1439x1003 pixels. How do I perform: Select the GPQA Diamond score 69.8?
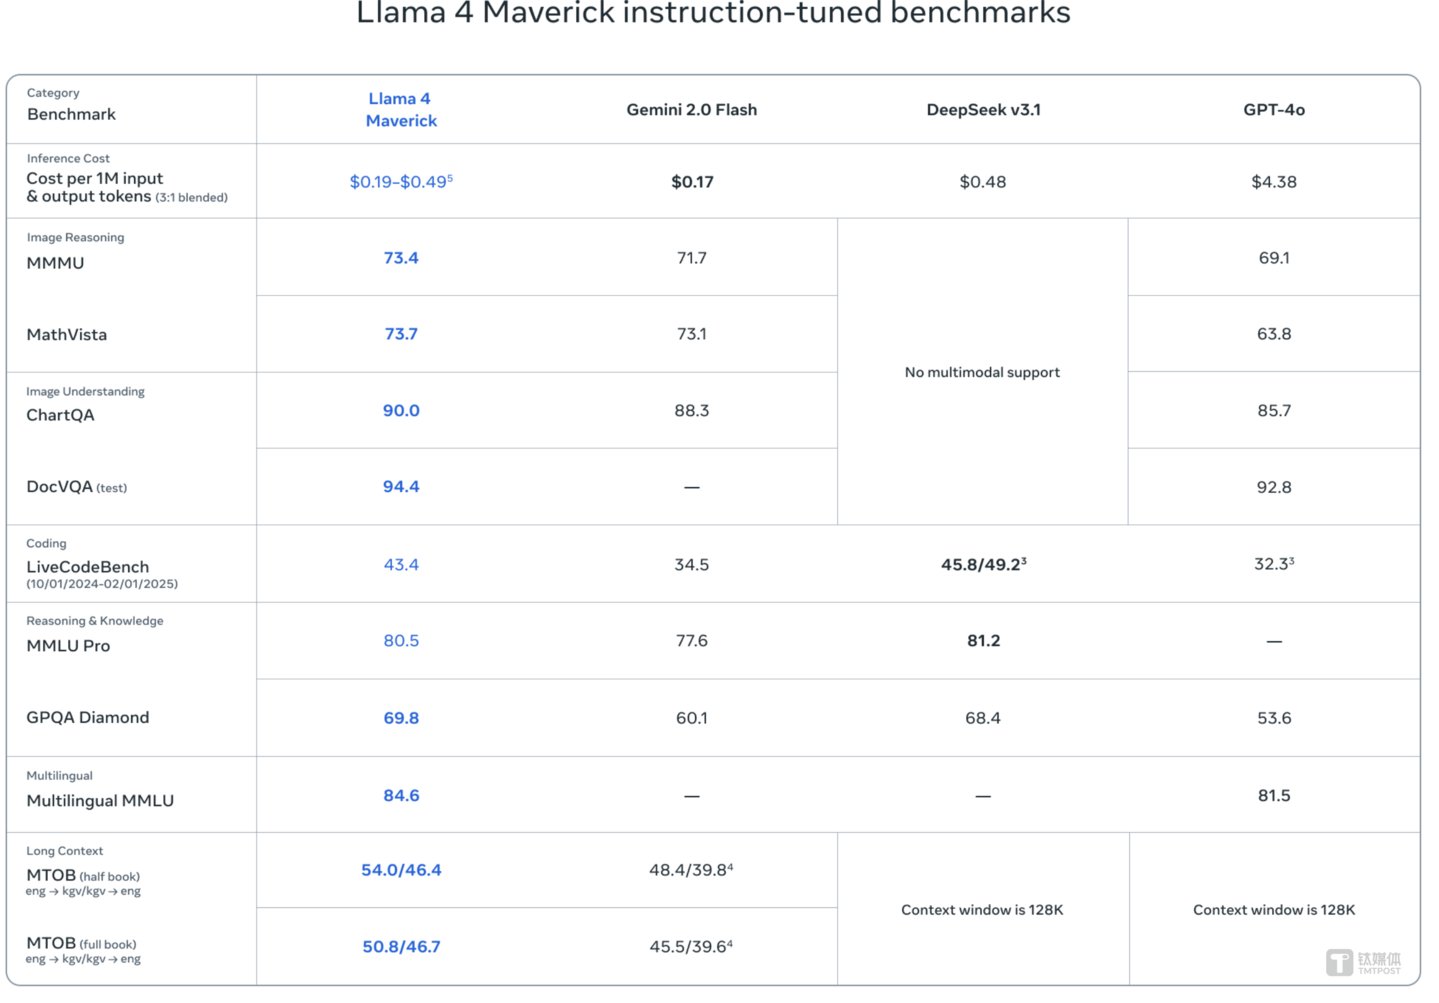[401, 718]
